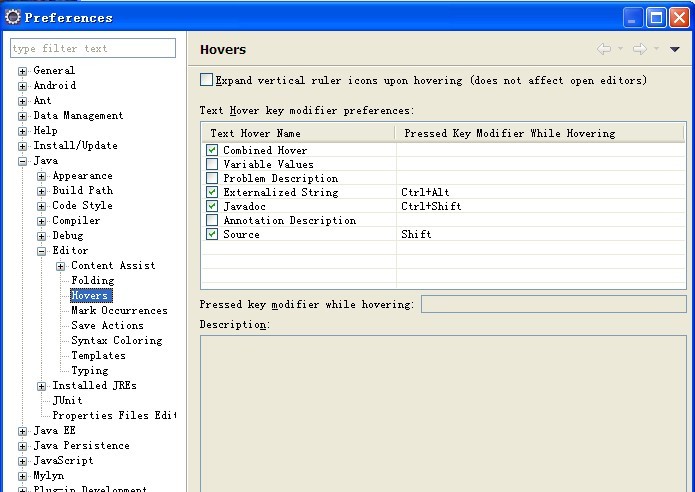This screenshot has height=492, width=695.
Task: Click the Preferences gear icon in title bar
Action: tap(13, 17)
